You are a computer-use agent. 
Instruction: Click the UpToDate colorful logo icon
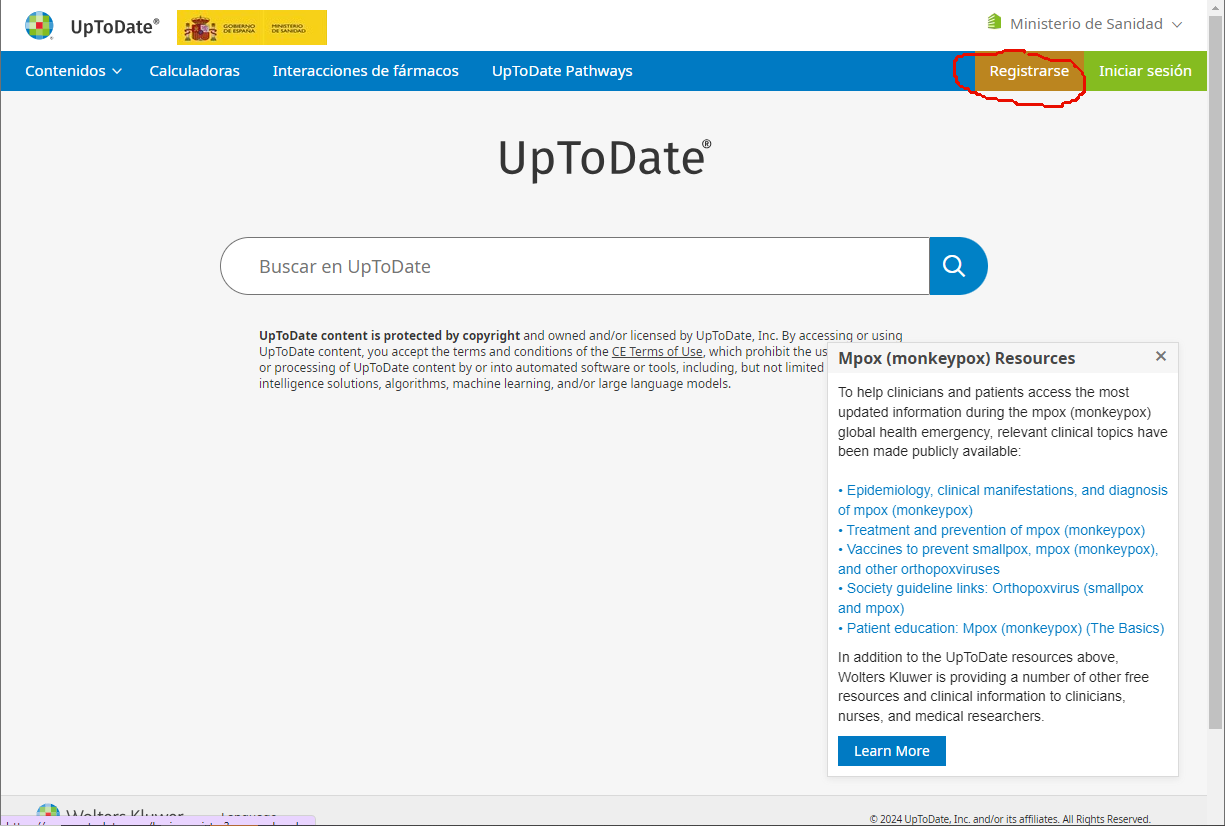39,26
